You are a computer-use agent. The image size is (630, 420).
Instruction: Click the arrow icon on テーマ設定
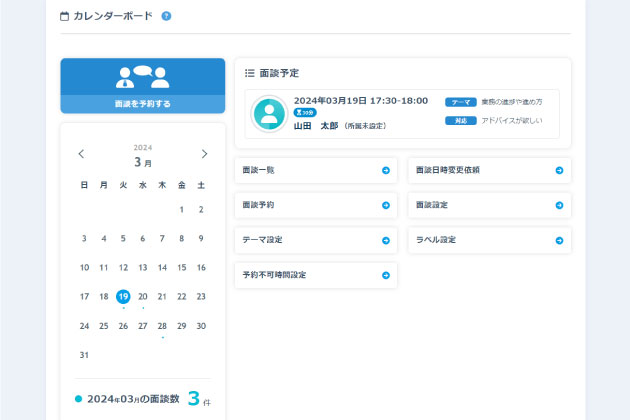pyautogui.click(x=386, y=240)
